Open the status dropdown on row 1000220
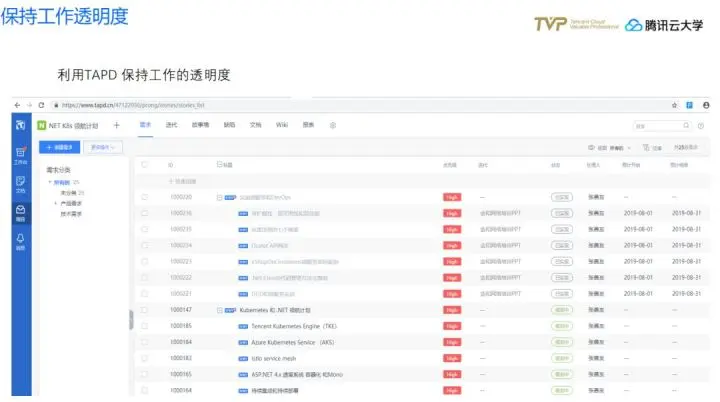Screen dimensions: 720x402 tap(562, 197)
